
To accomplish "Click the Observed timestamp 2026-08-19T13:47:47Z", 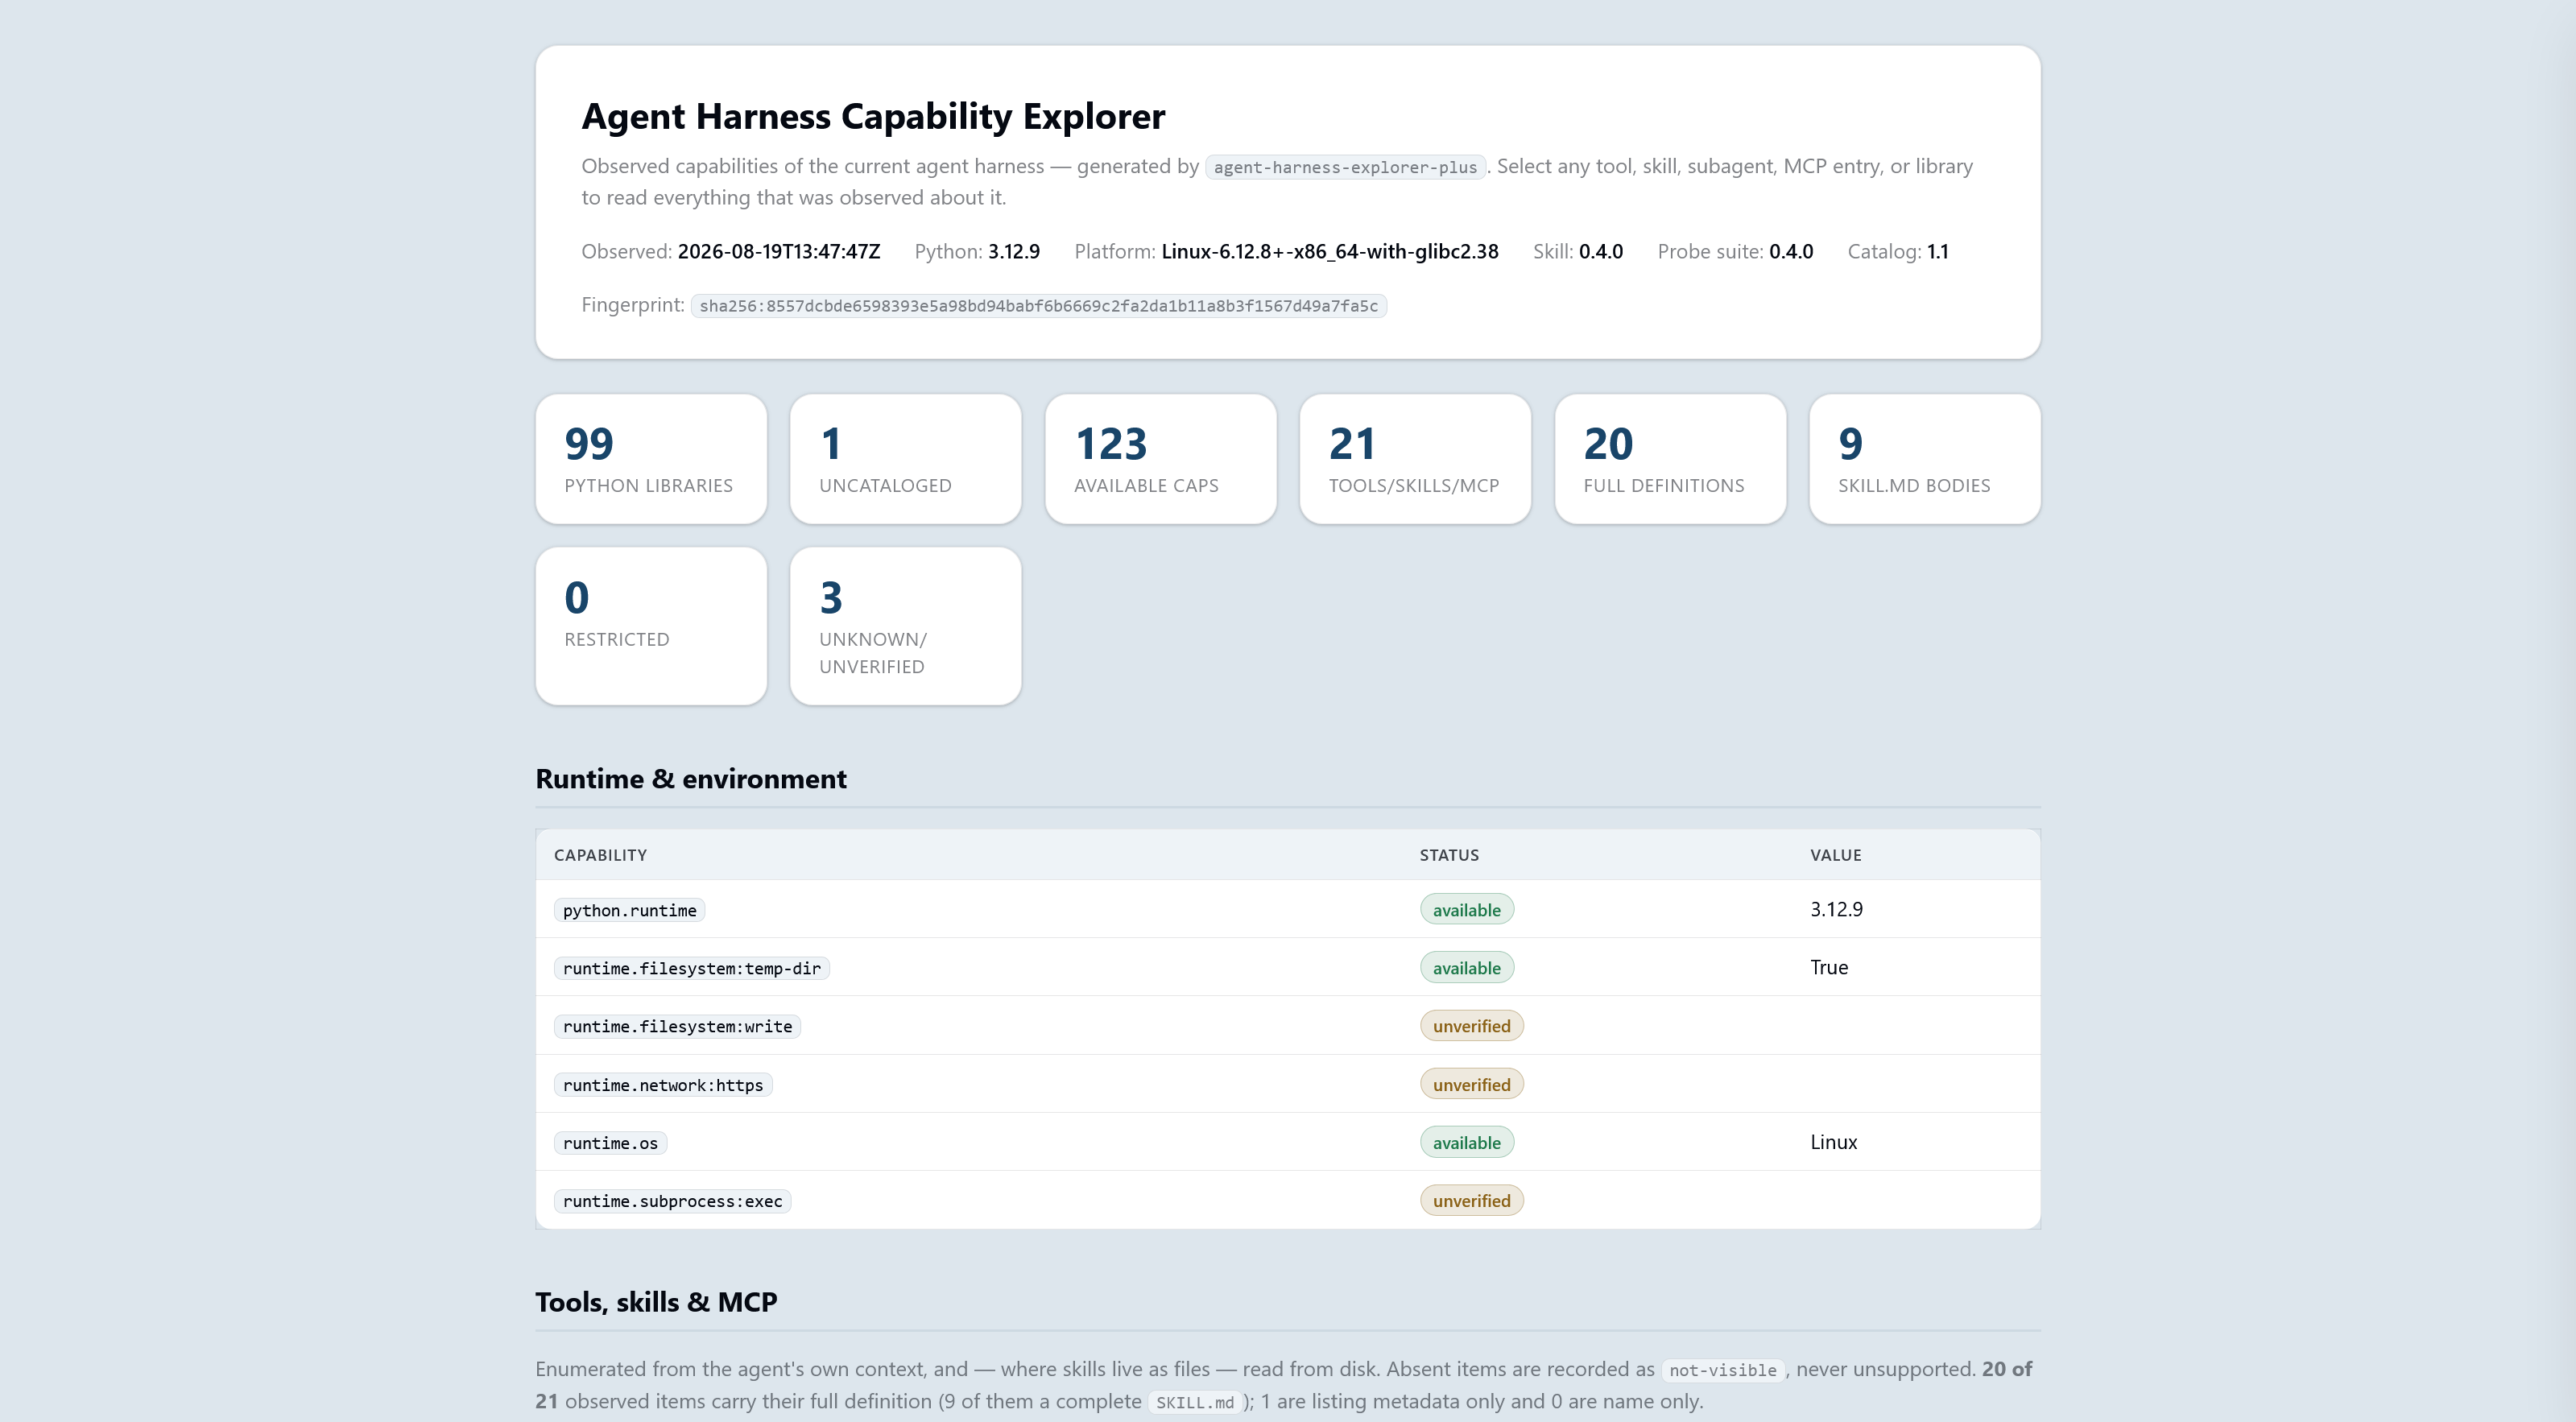I will pos(779,252).
